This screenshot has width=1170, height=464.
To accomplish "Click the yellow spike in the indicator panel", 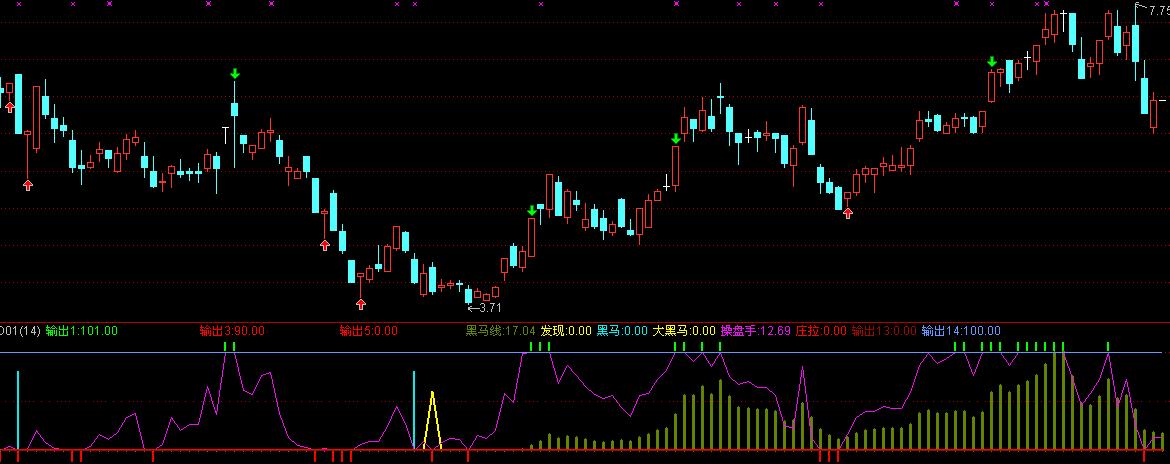I will click(x=431, y=419).
